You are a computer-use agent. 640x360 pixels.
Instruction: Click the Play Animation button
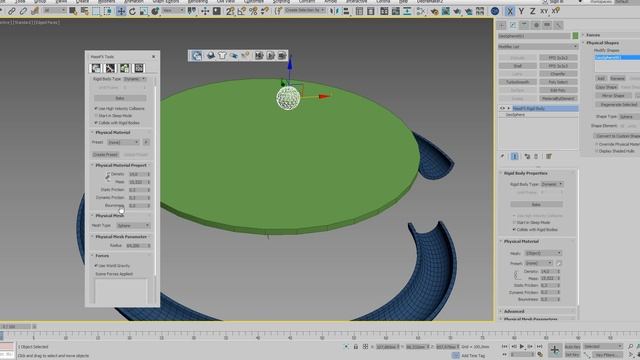coord(522,346)
